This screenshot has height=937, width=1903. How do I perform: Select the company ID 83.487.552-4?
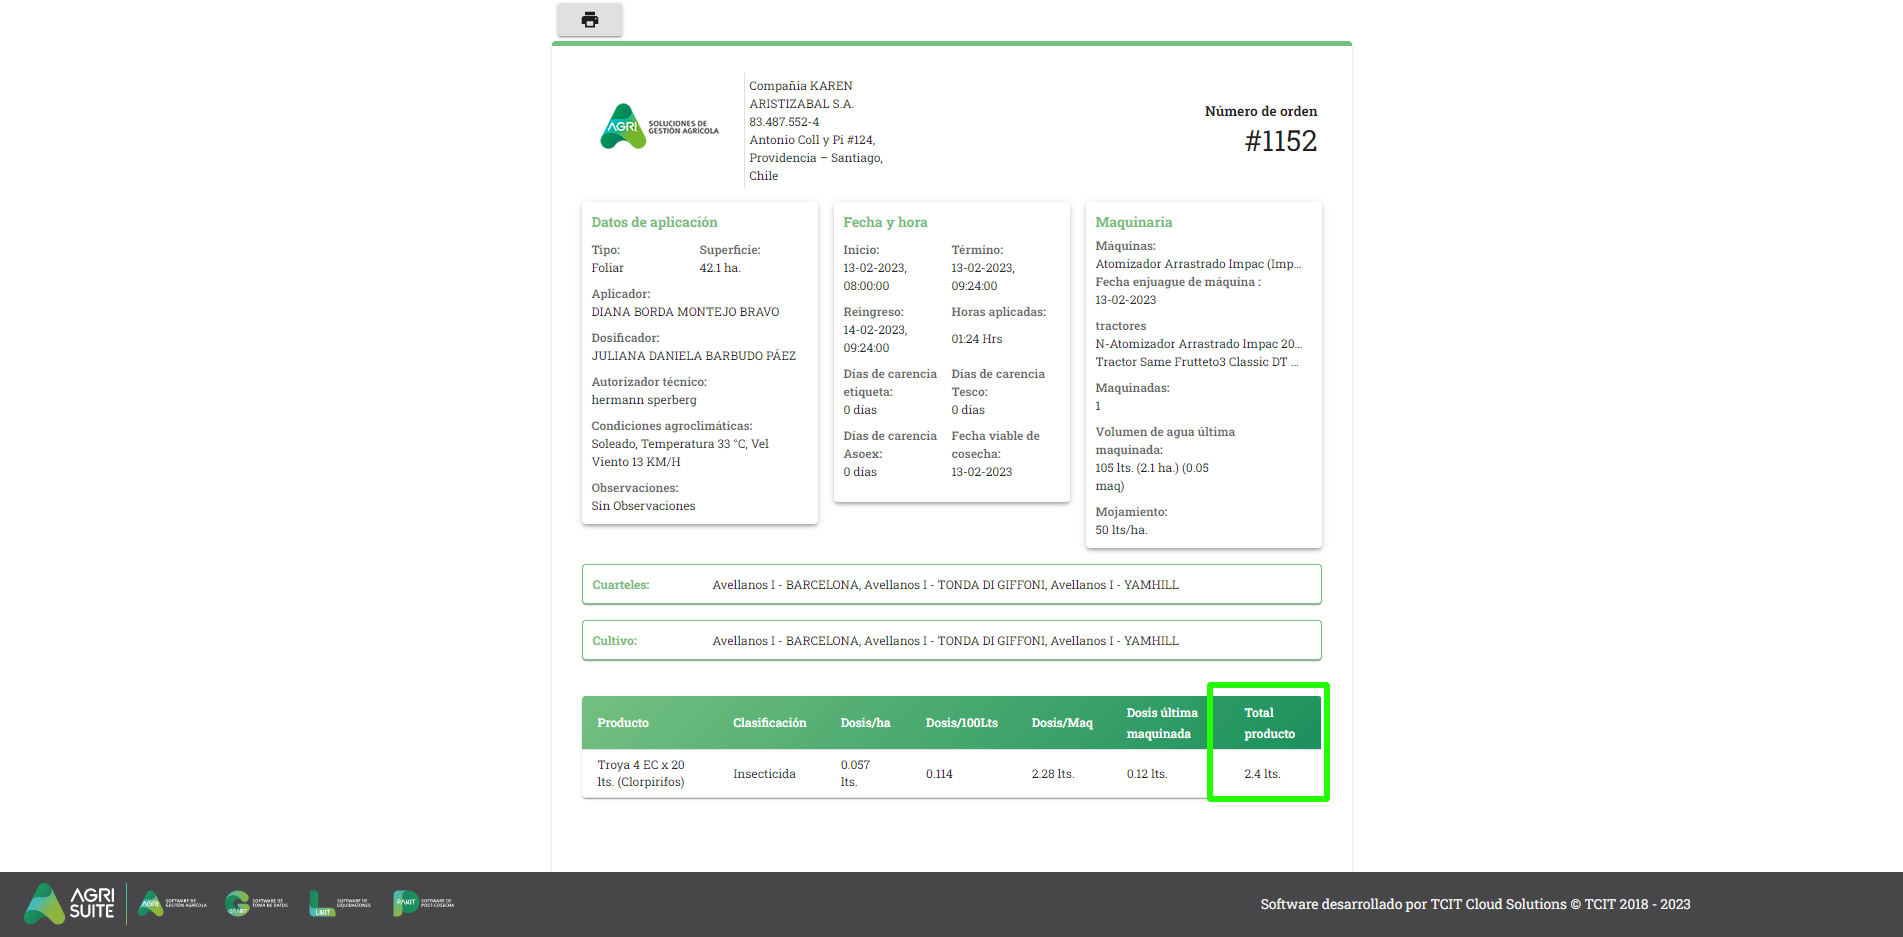tap(784, 122)
